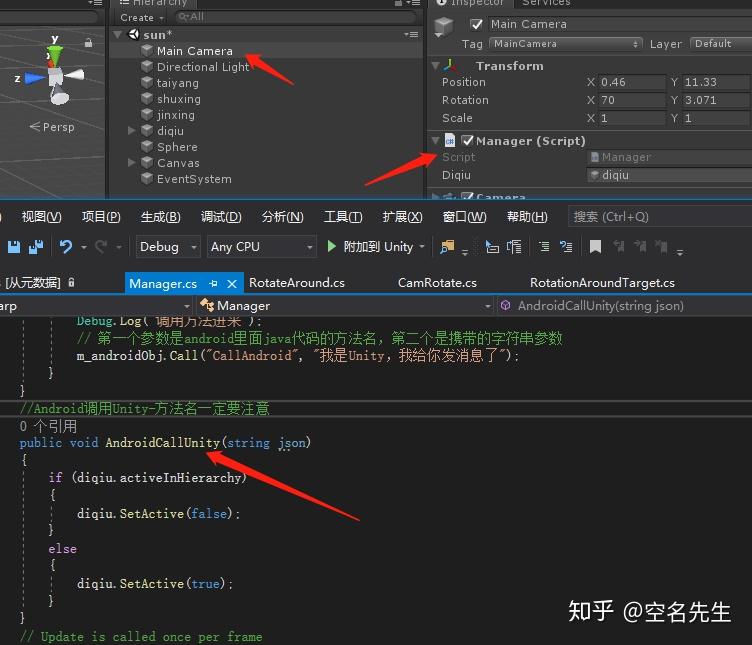Image resolution: width=752 pixels, height=645 pixels.
Task: Open the 调试(D) menu
Action: (221, 217)
